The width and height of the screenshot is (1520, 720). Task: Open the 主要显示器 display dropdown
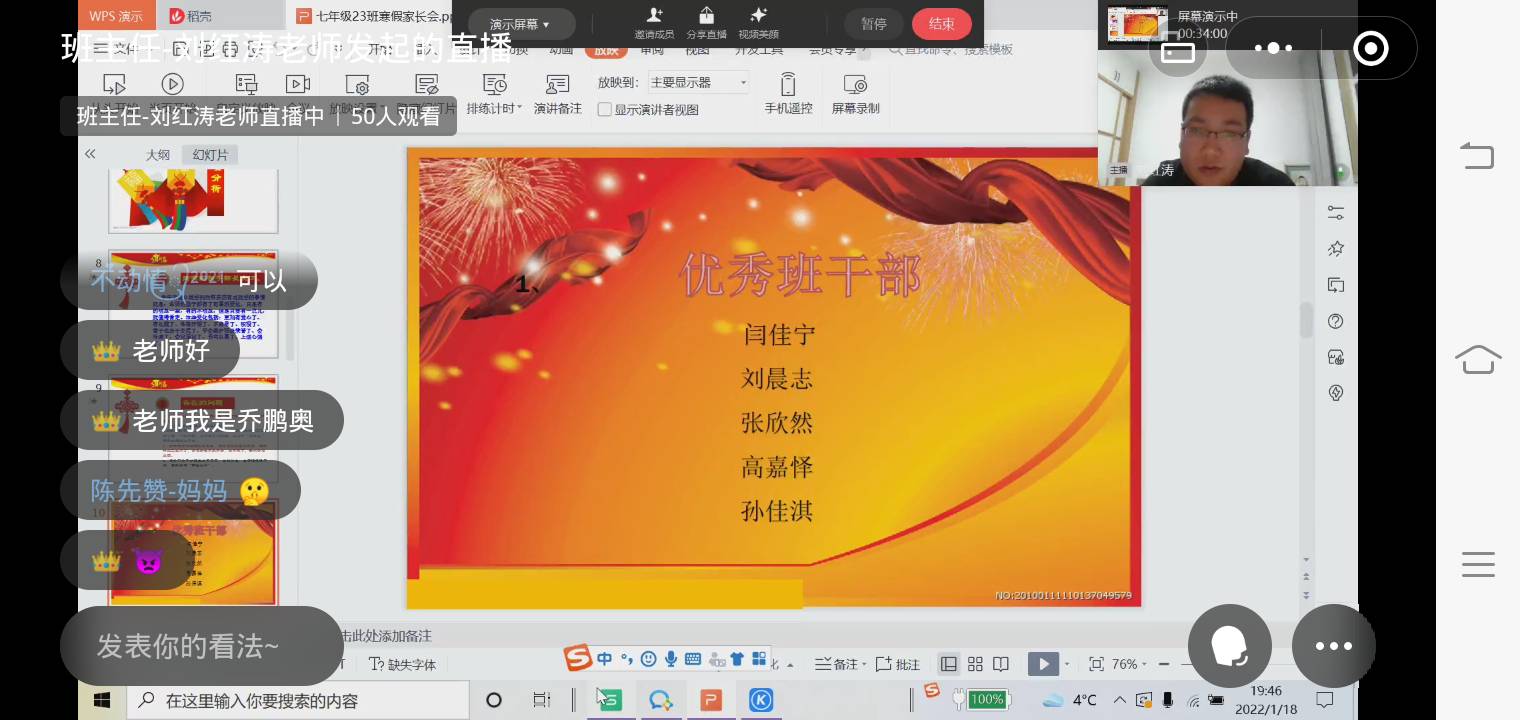698,82
